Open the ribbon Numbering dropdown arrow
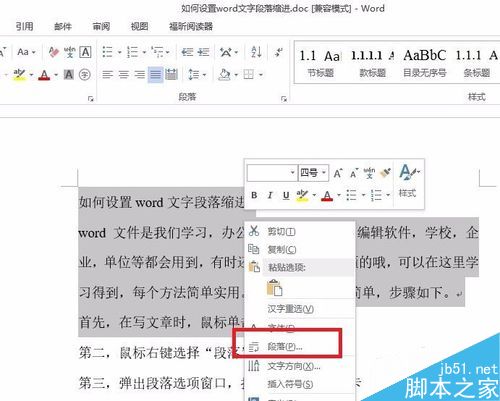Screen dimensions: 500x401 tap(144, 52)
